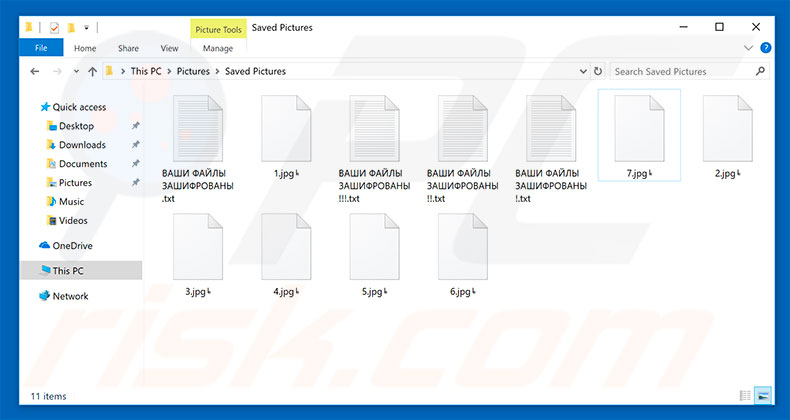Viewport: 790px width, 420px height.
Task: Click the Properties quick access toolbar icon
Action: [x=54, y=28]
